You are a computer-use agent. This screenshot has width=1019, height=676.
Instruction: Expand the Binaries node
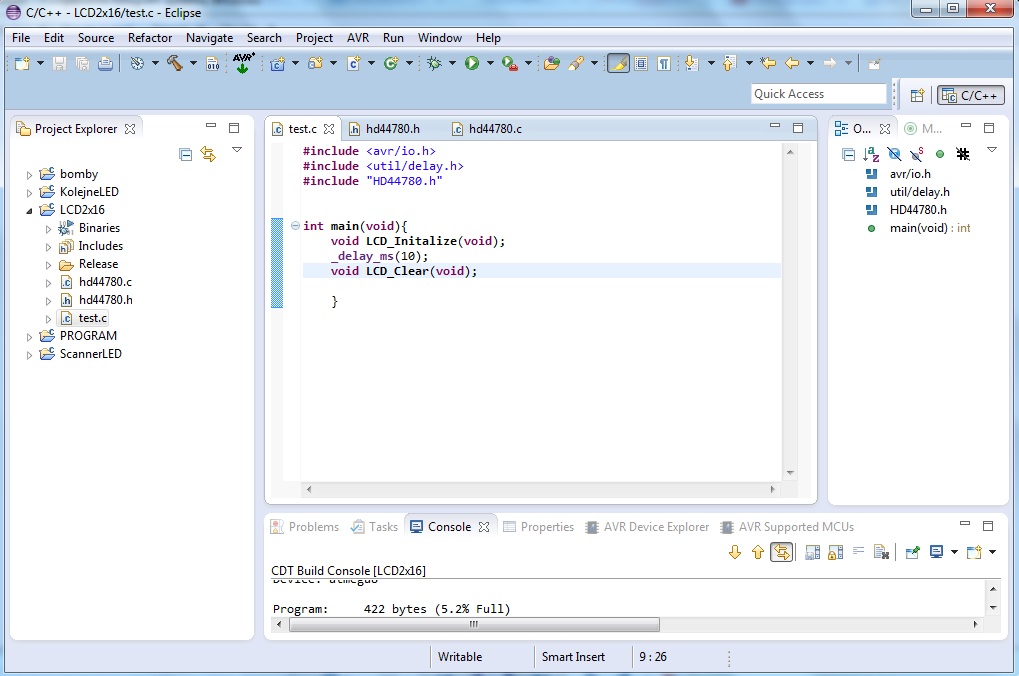tap(48, 229)
